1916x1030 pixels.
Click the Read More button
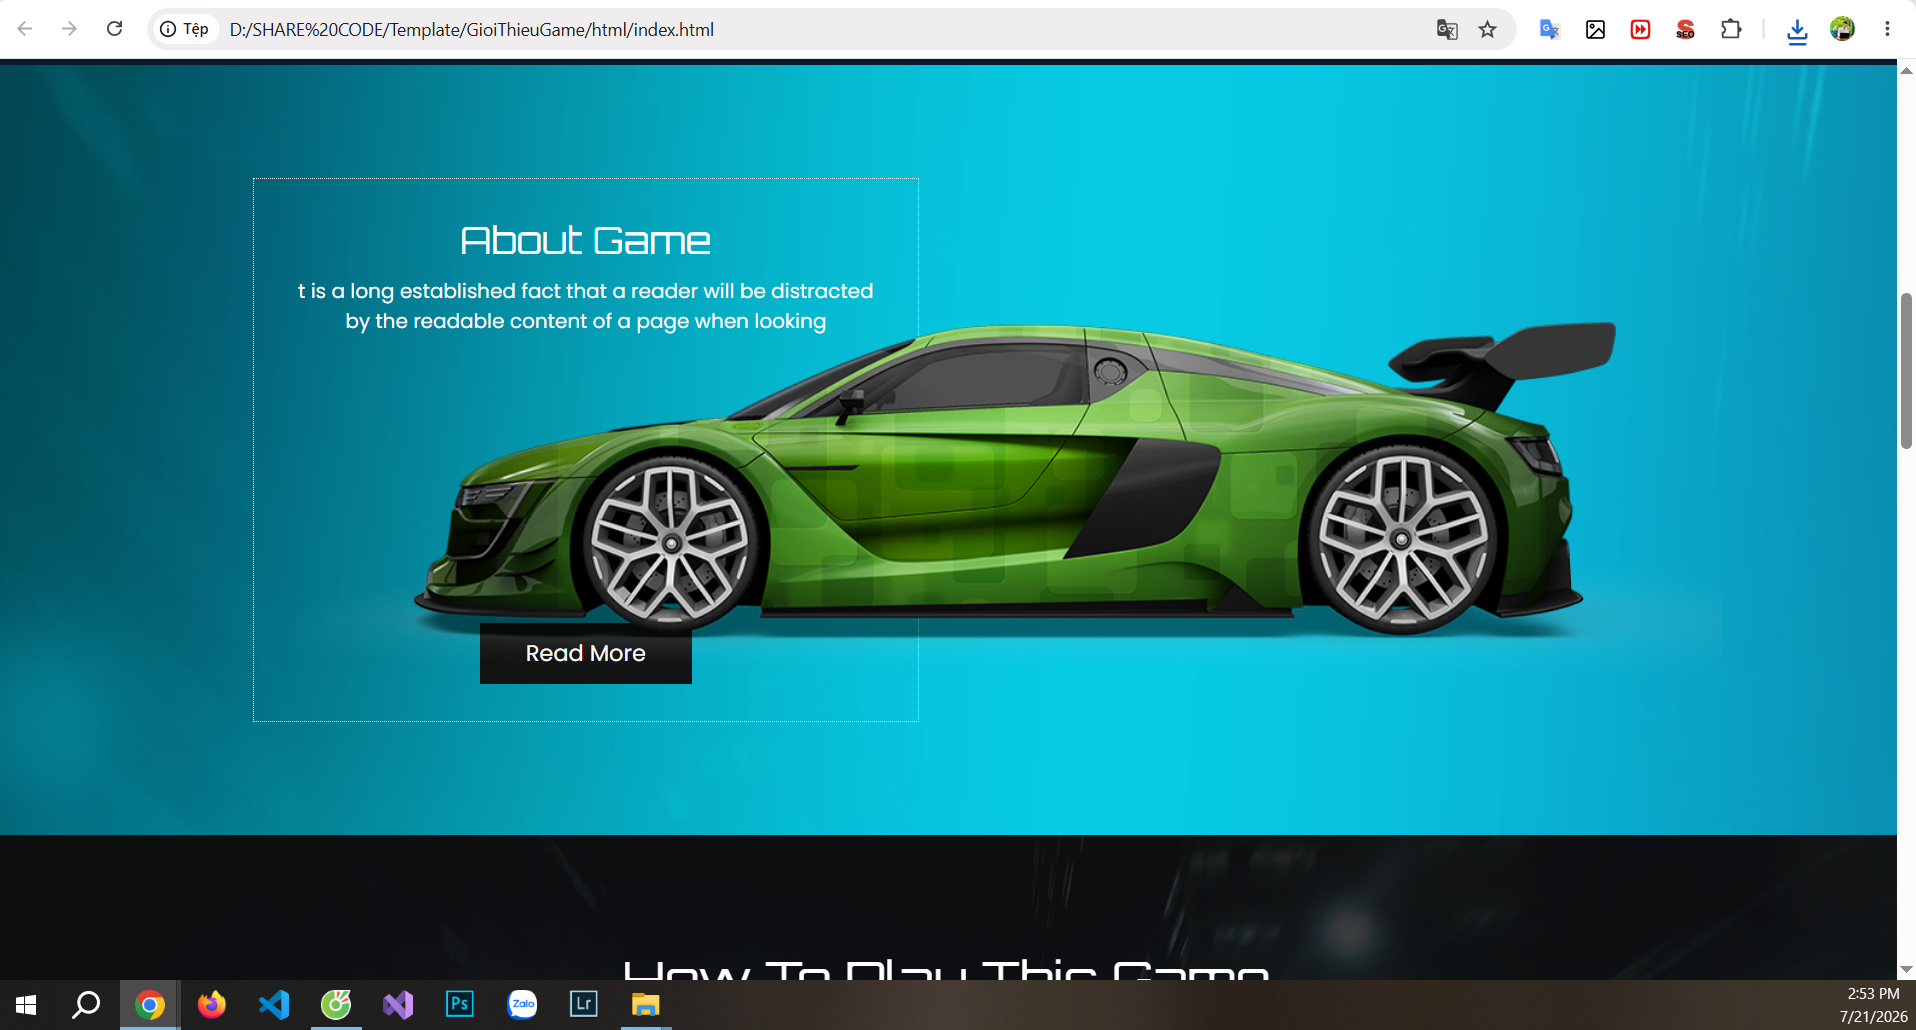click(586, 653)
